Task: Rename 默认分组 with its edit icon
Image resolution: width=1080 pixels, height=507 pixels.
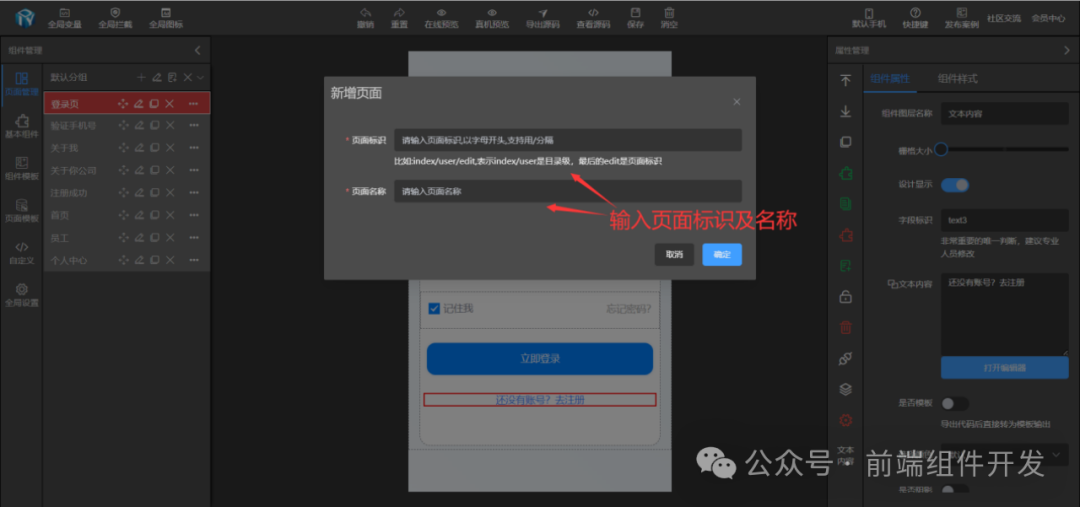Action: tap(157, 77)
